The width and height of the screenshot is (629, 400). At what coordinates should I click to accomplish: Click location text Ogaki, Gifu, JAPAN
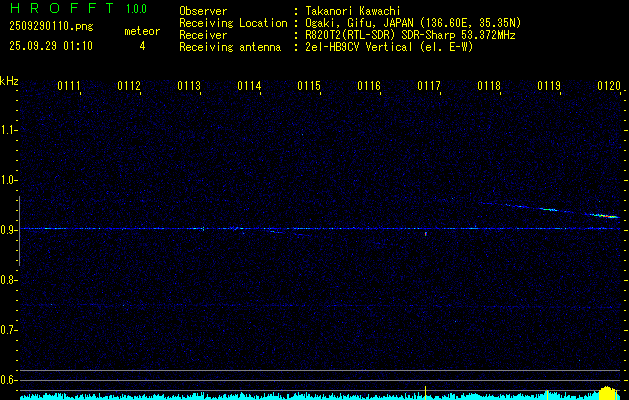[357, 23]
